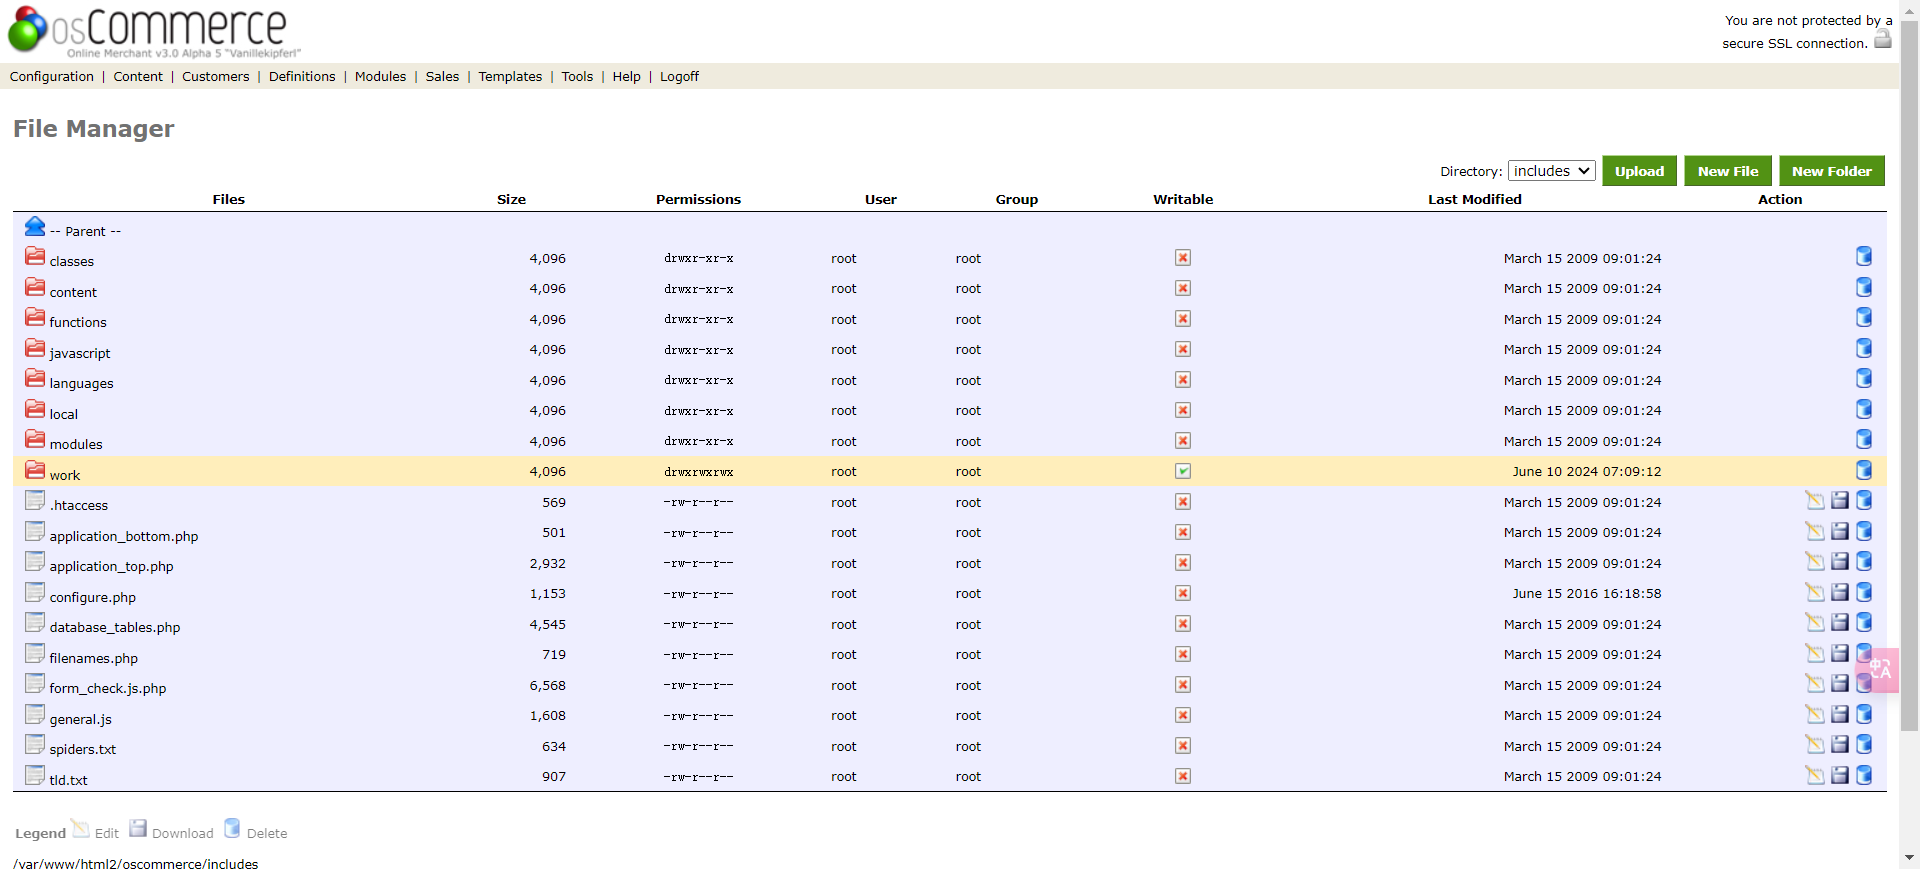Delete spiders.txt file

1864,745
